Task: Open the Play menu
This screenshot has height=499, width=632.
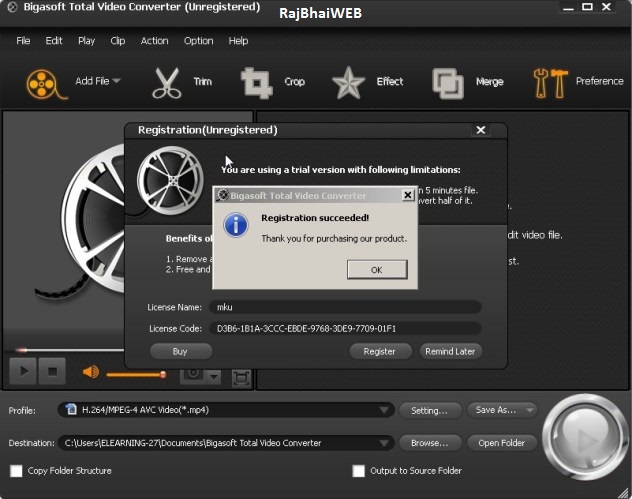Action: 86,41
